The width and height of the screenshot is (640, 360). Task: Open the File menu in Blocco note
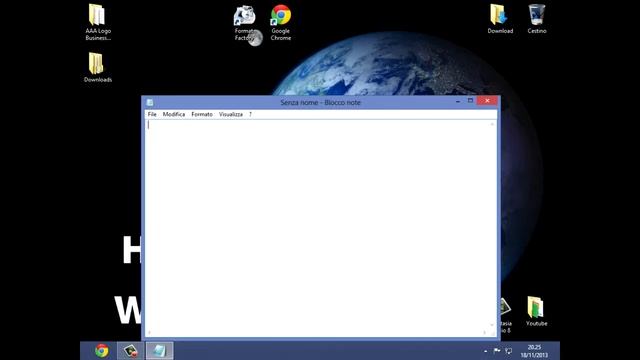click(x=152, y=114)
